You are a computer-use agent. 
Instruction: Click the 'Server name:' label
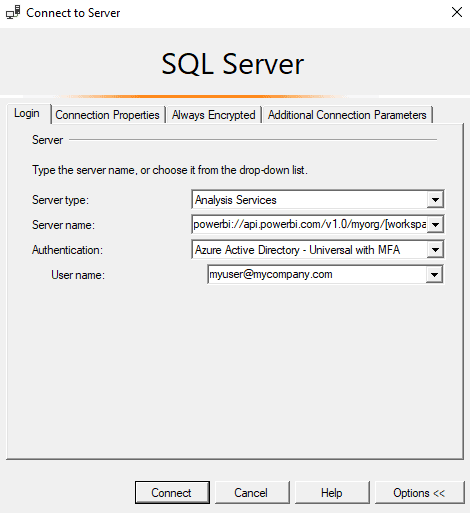tap(63, 225)
